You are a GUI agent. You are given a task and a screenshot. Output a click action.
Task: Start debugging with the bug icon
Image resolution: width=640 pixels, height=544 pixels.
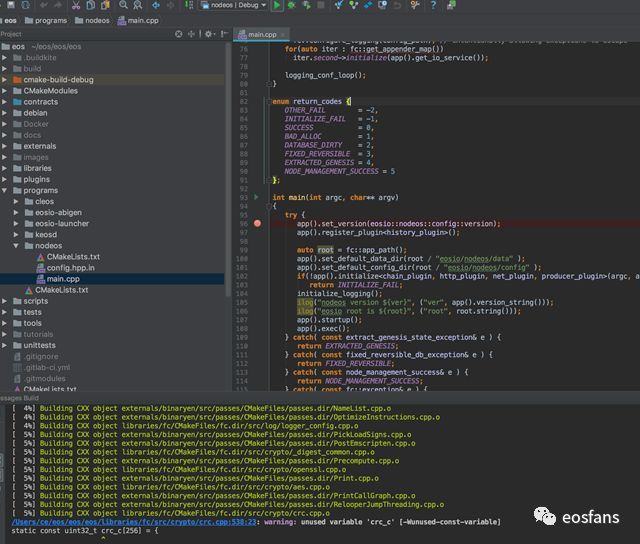[291, 5]
